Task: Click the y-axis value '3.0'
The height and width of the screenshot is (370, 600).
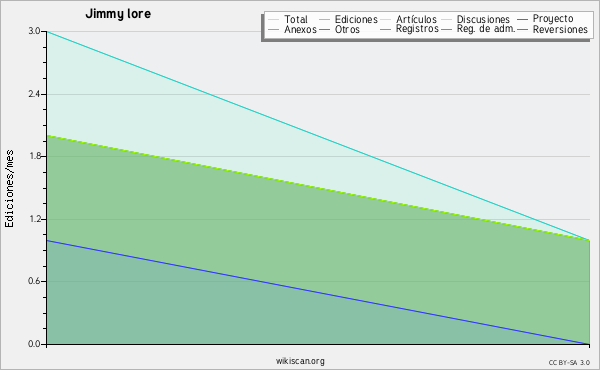Action: point(34,31)
